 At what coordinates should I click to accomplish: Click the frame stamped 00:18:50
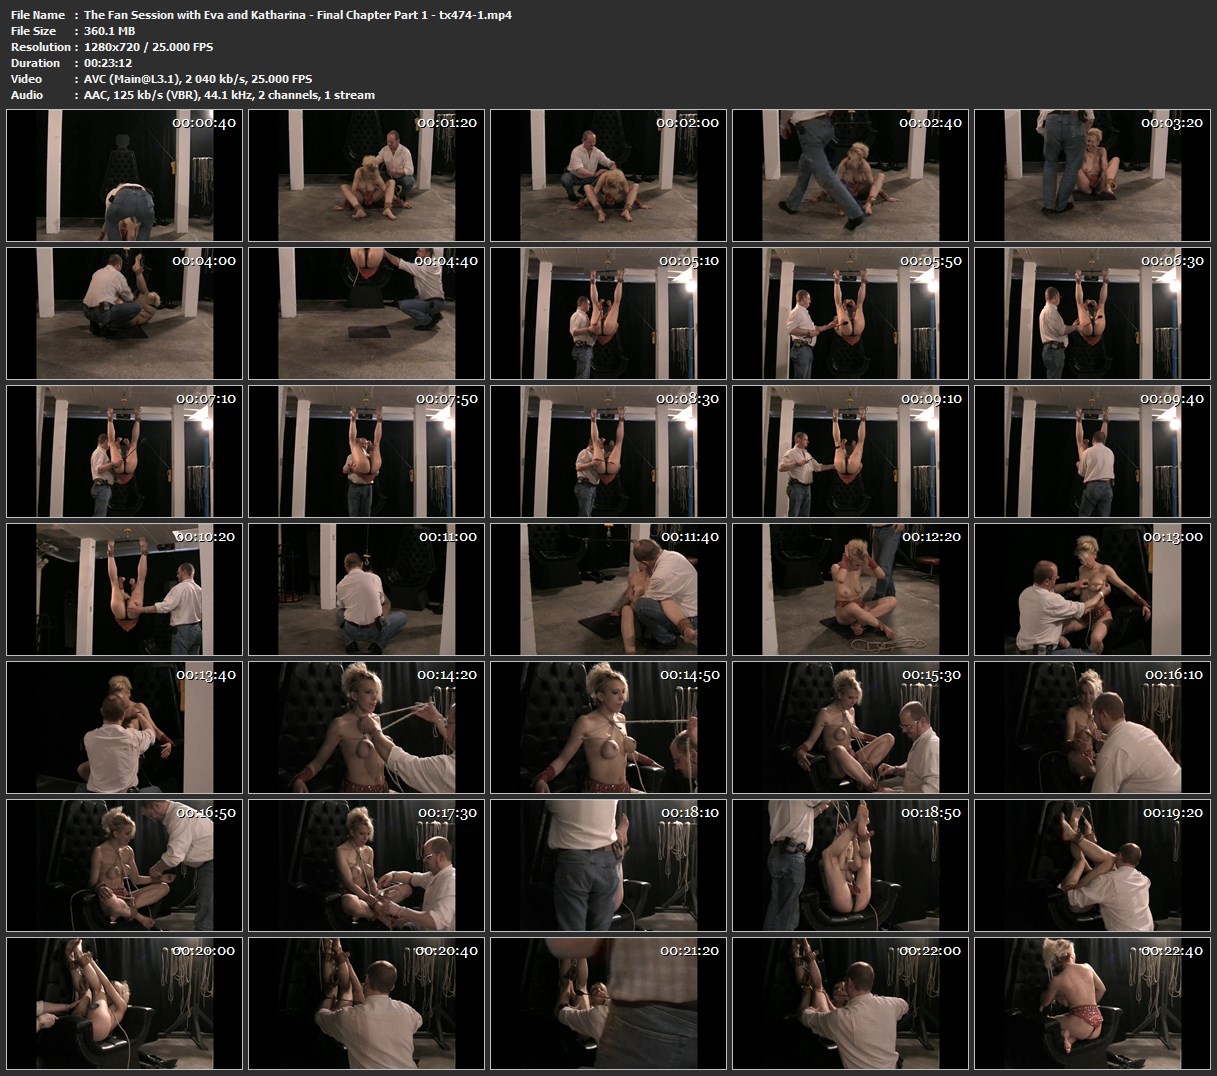(x=851, y=866)
